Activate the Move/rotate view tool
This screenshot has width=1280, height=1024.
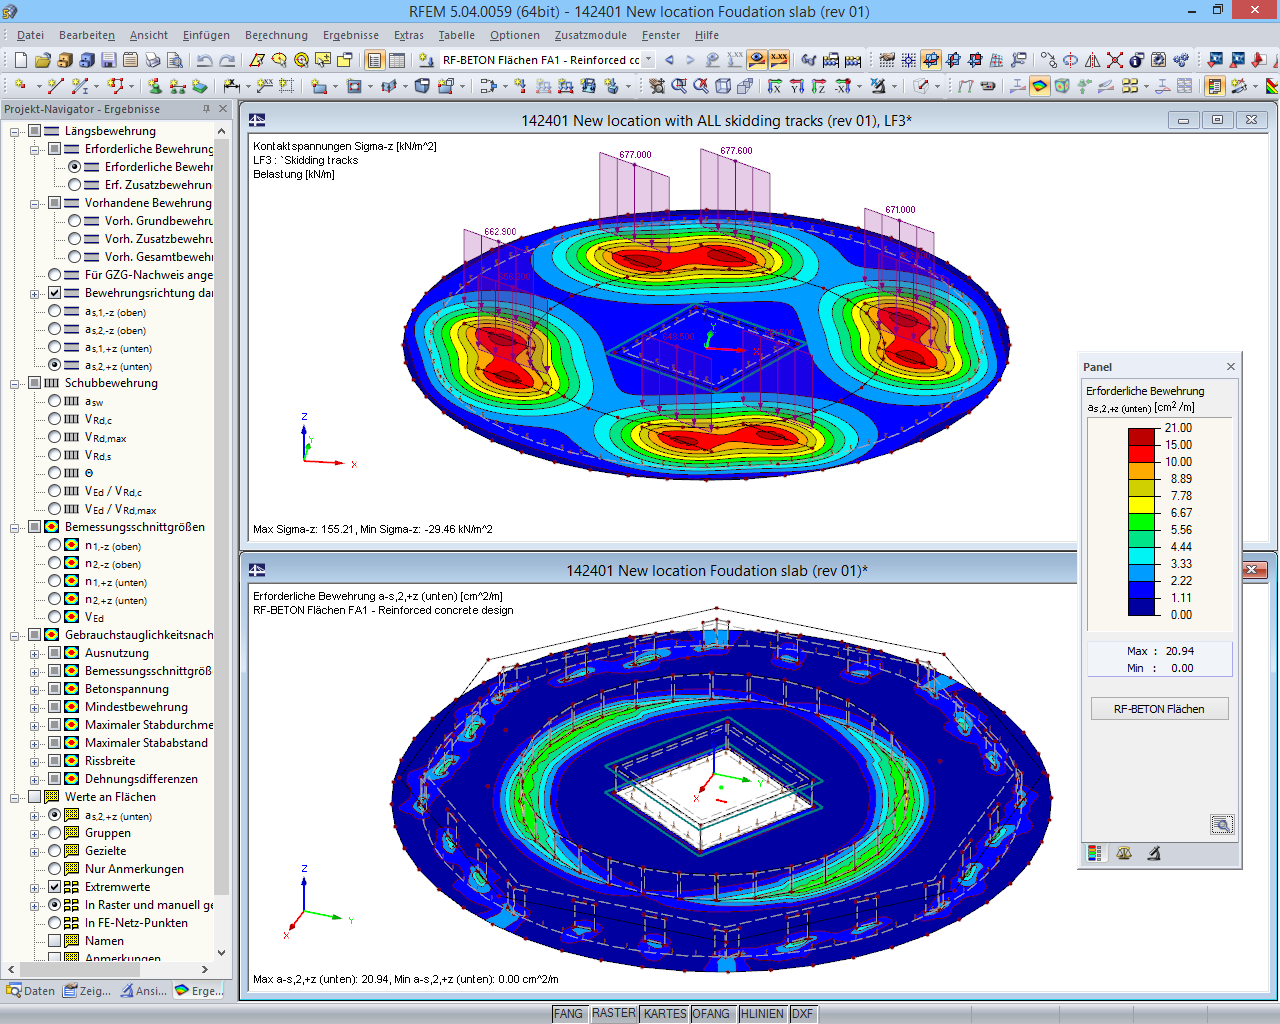pos(657,86)
